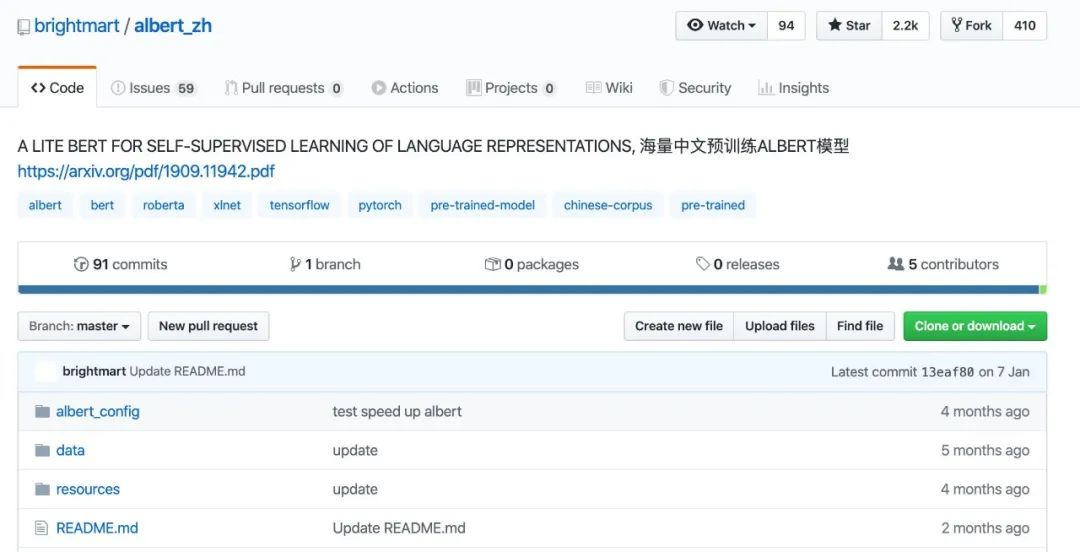The height and width of the screenshot is (552, 1080).
Task: Click the albert topic tag
Action: tap(45, 205)
